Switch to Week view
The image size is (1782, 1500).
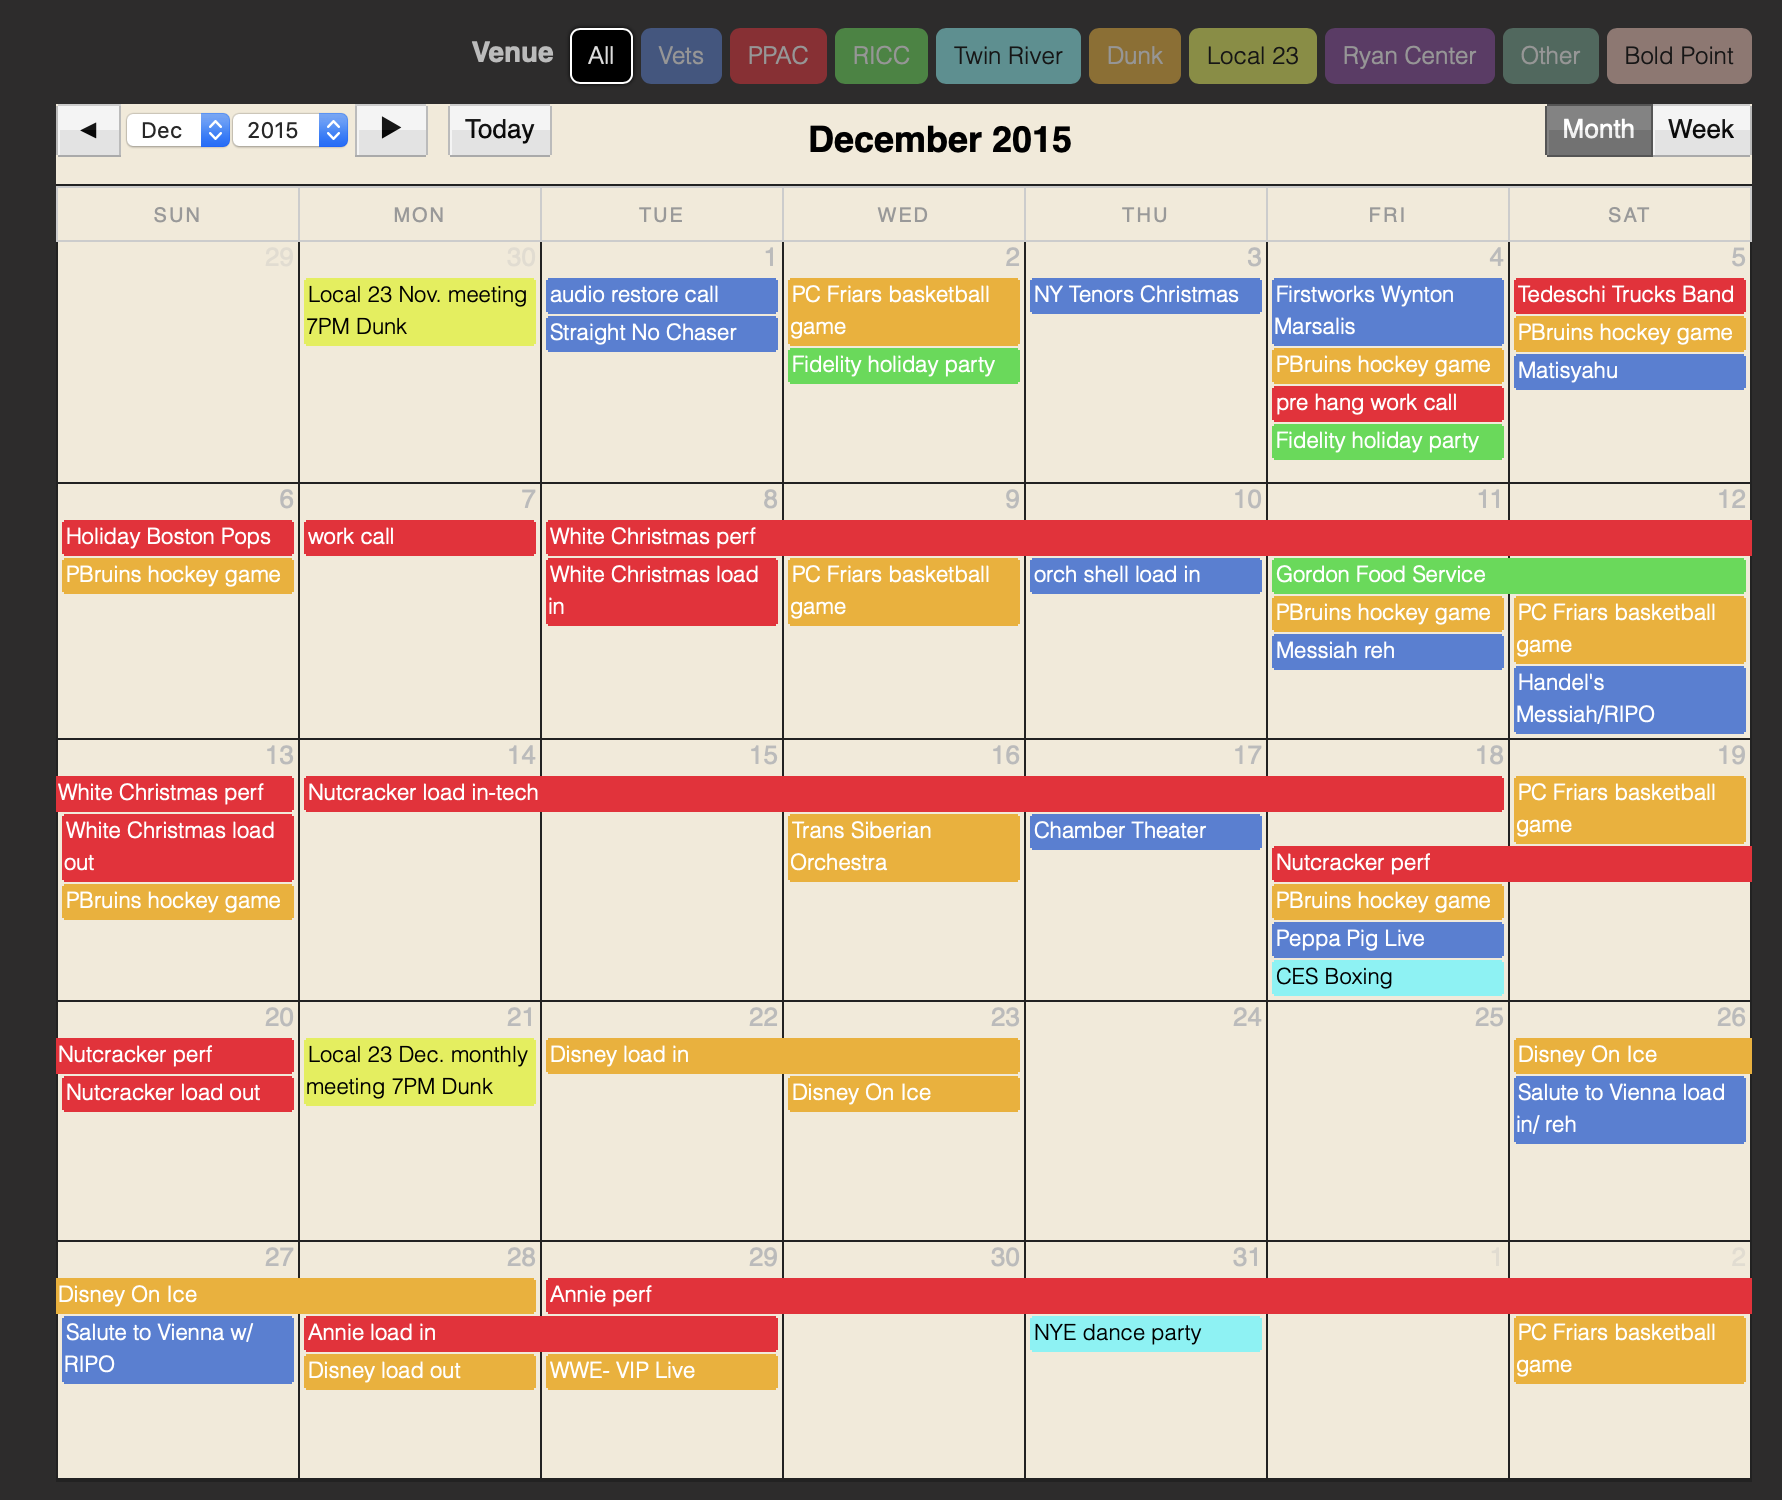[1700, 130]
